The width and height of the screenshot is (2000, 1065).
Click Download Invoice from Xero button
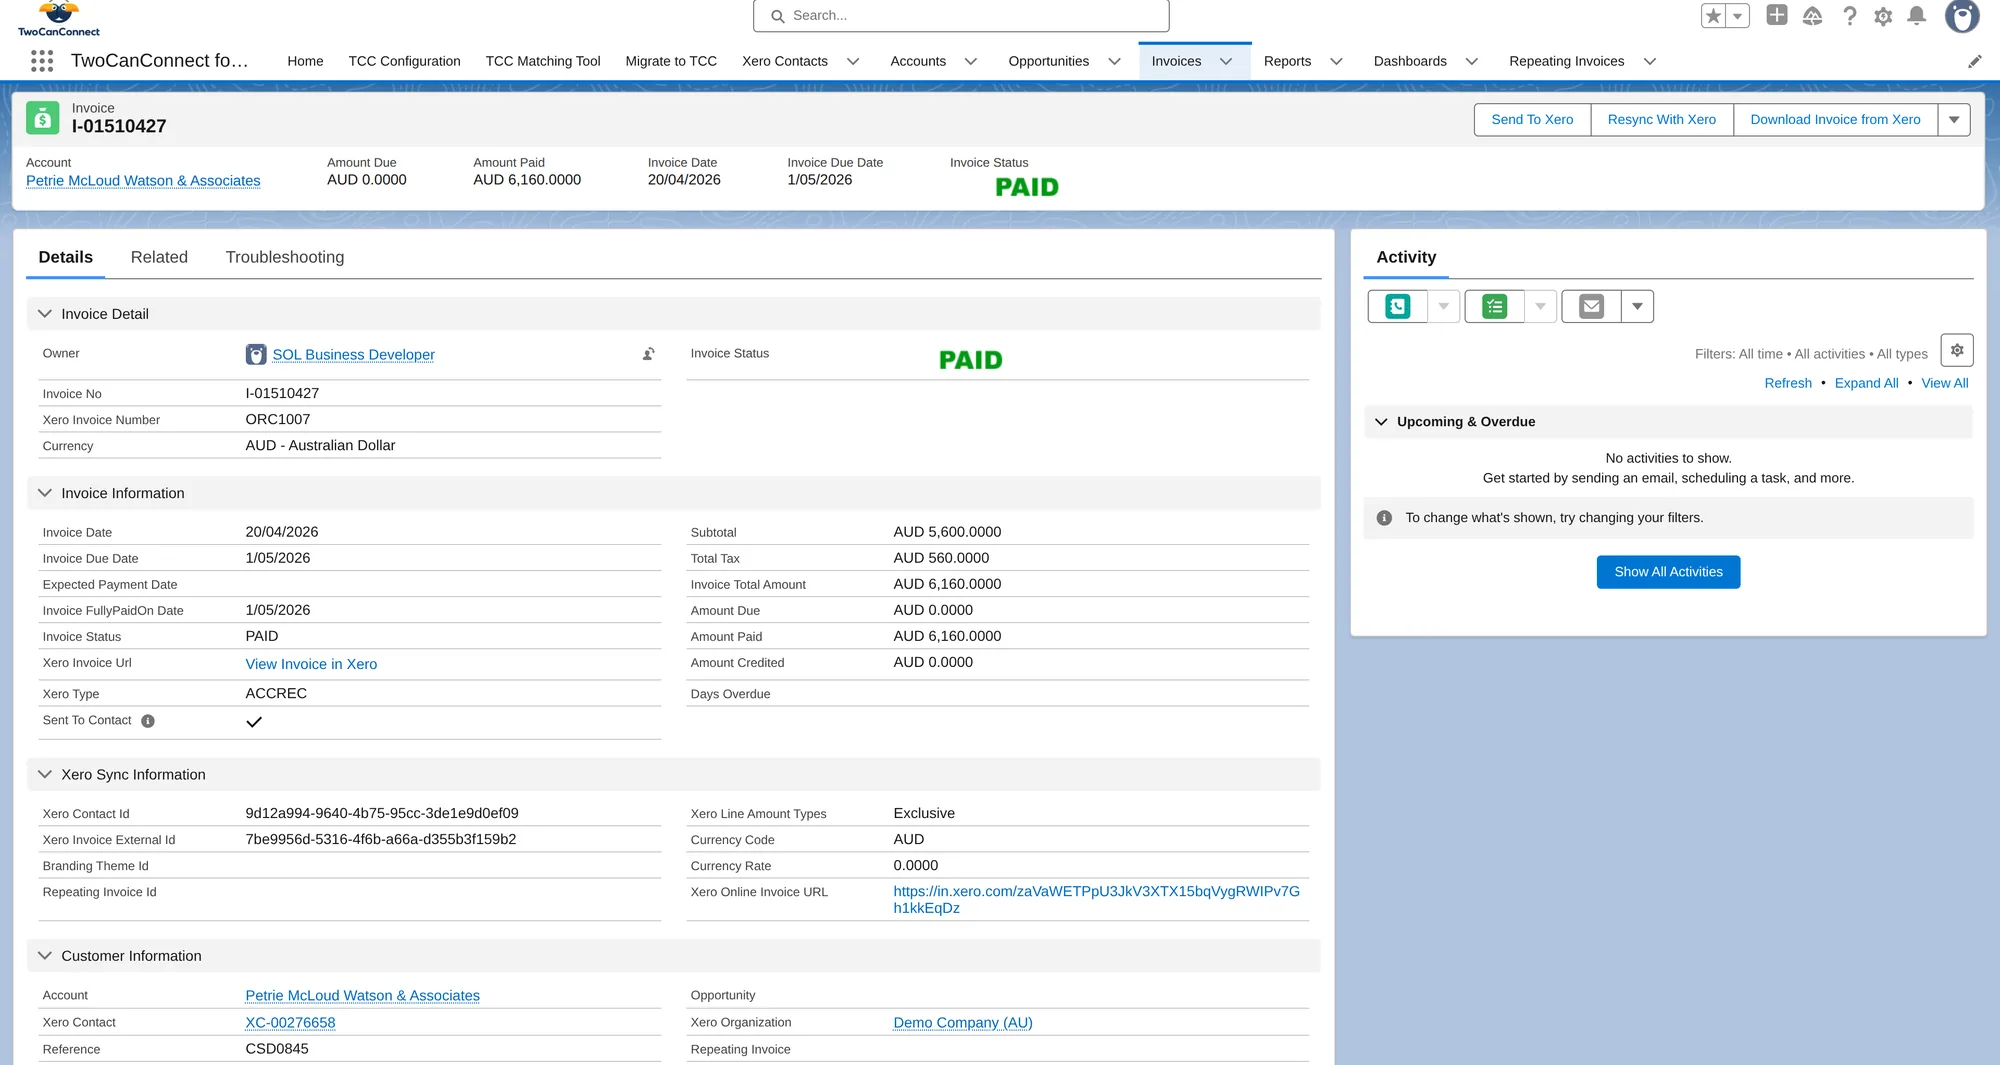(x=1835, y=119)
